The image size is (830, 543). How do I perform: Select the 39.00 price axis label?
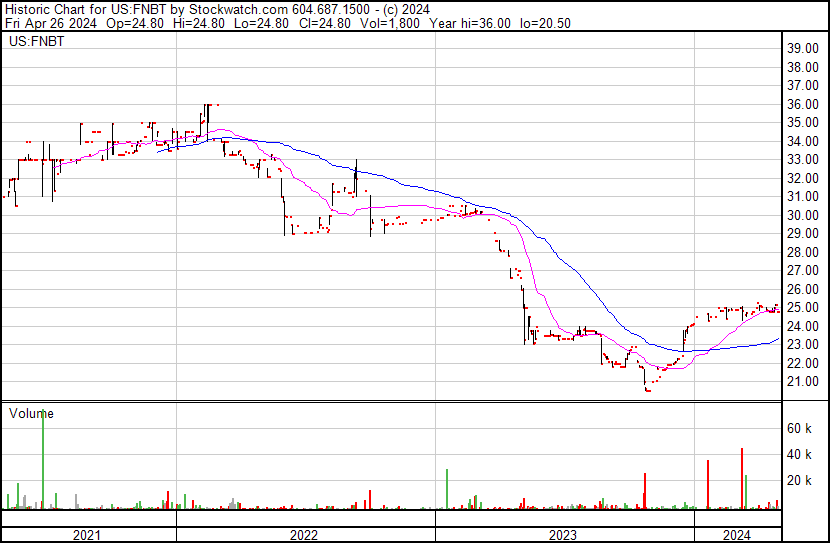(802, 49)
